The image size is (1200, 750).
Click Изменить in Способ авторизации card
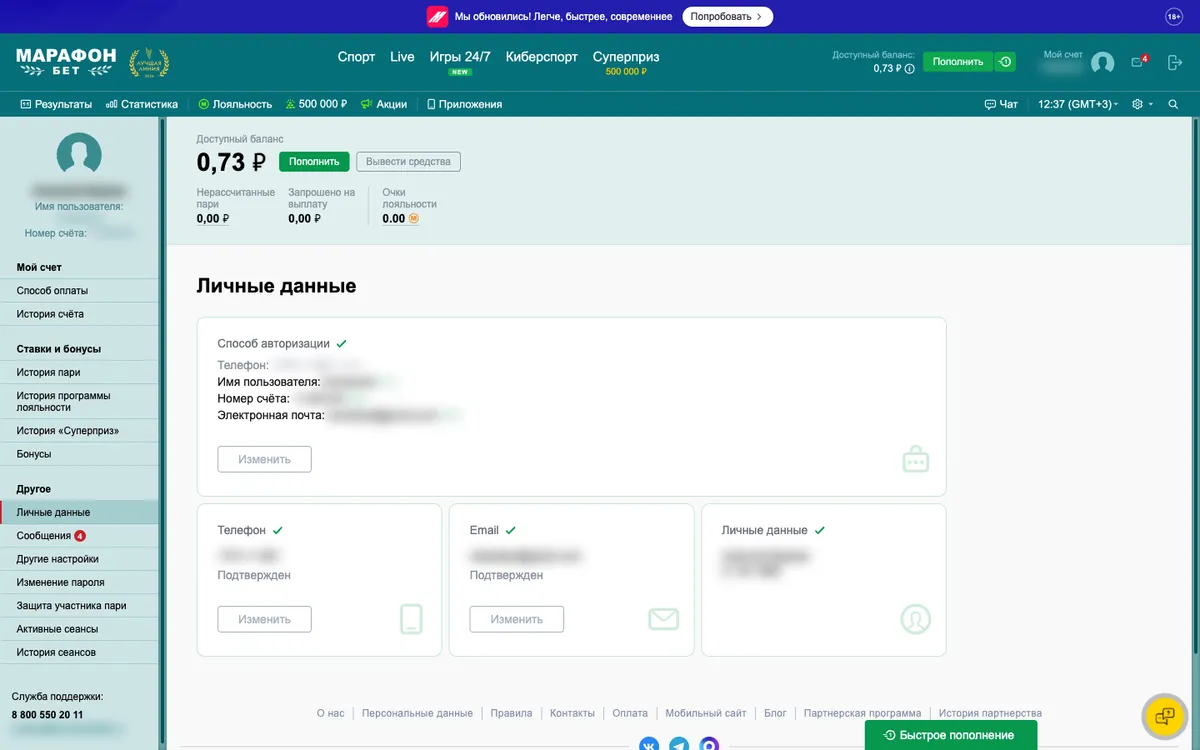[x=264, y=459]
